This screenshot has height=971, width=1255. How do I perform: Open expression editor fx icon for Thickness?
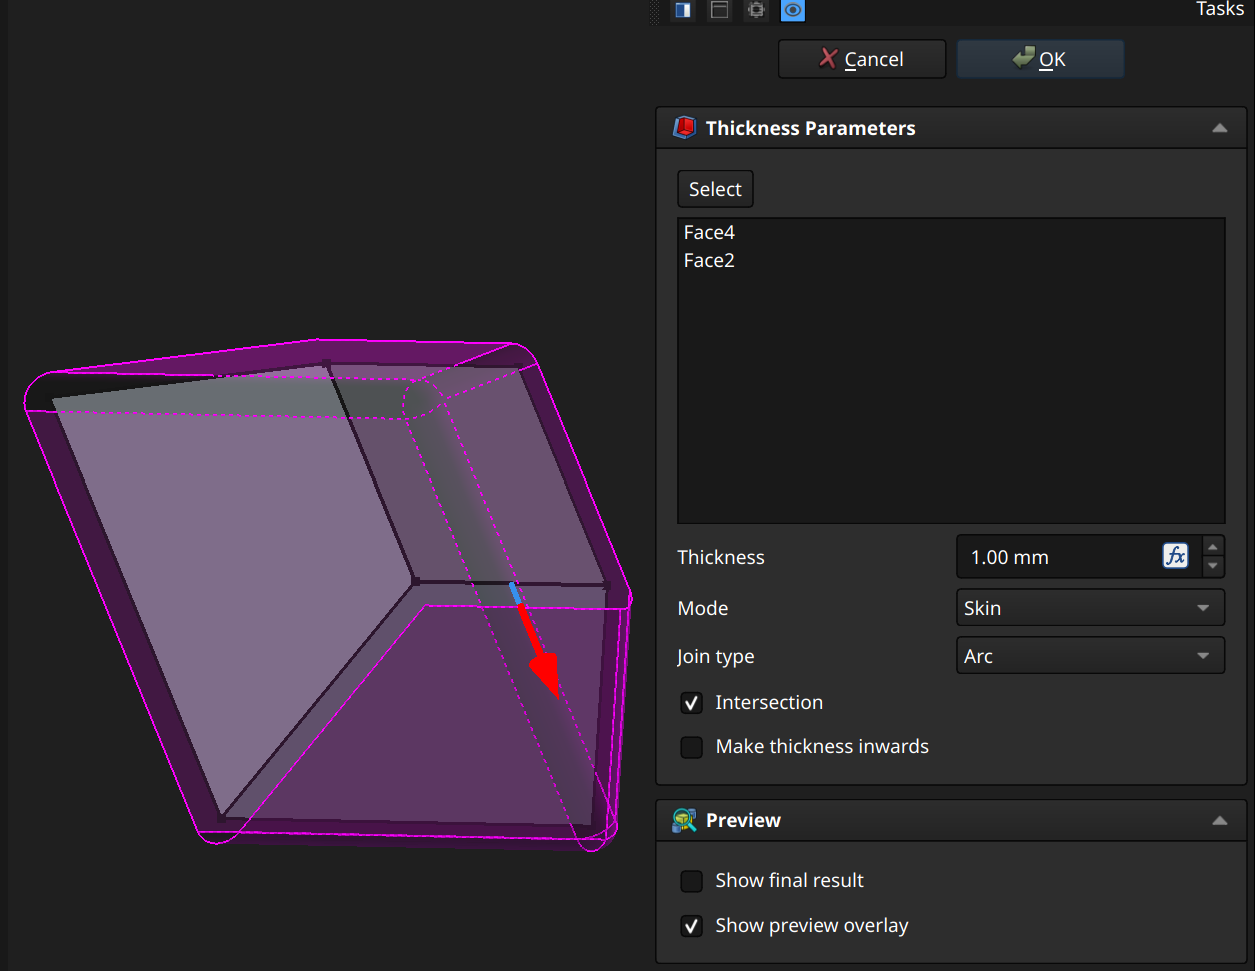[1176, 556]
